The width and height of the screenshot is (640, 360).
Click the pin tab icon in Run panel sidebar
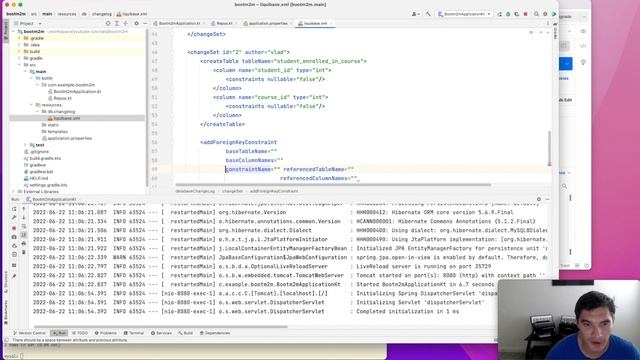point(14,276)
